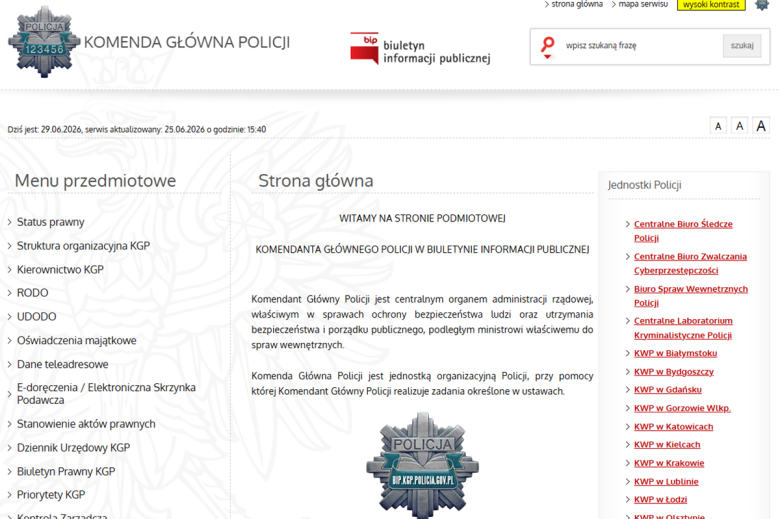Click the Policja badge logo in header
Screen dimensions: 780x519
pyautogui.click(x=44, y=42)
